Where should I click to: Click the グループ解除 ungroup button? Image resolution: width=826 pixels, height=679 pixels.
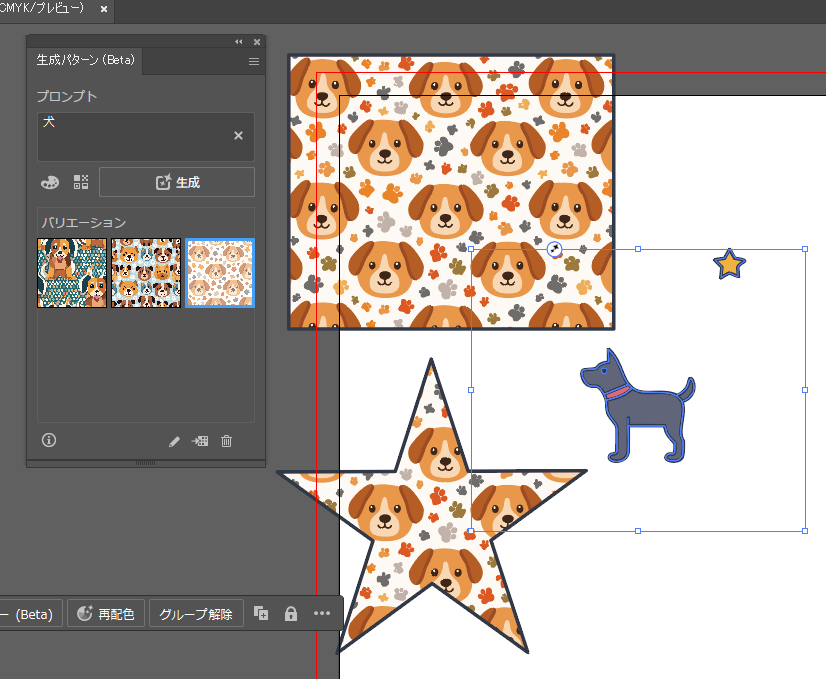196,614
